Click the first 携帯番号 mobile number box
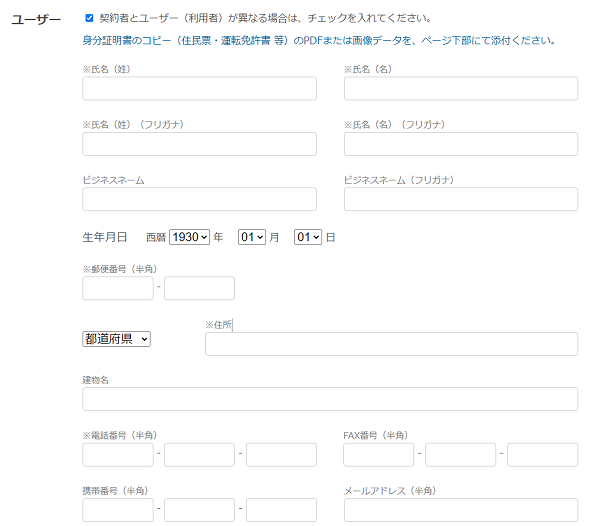The width and height of the screenshot is (600, 526). (x=118, y=510)
